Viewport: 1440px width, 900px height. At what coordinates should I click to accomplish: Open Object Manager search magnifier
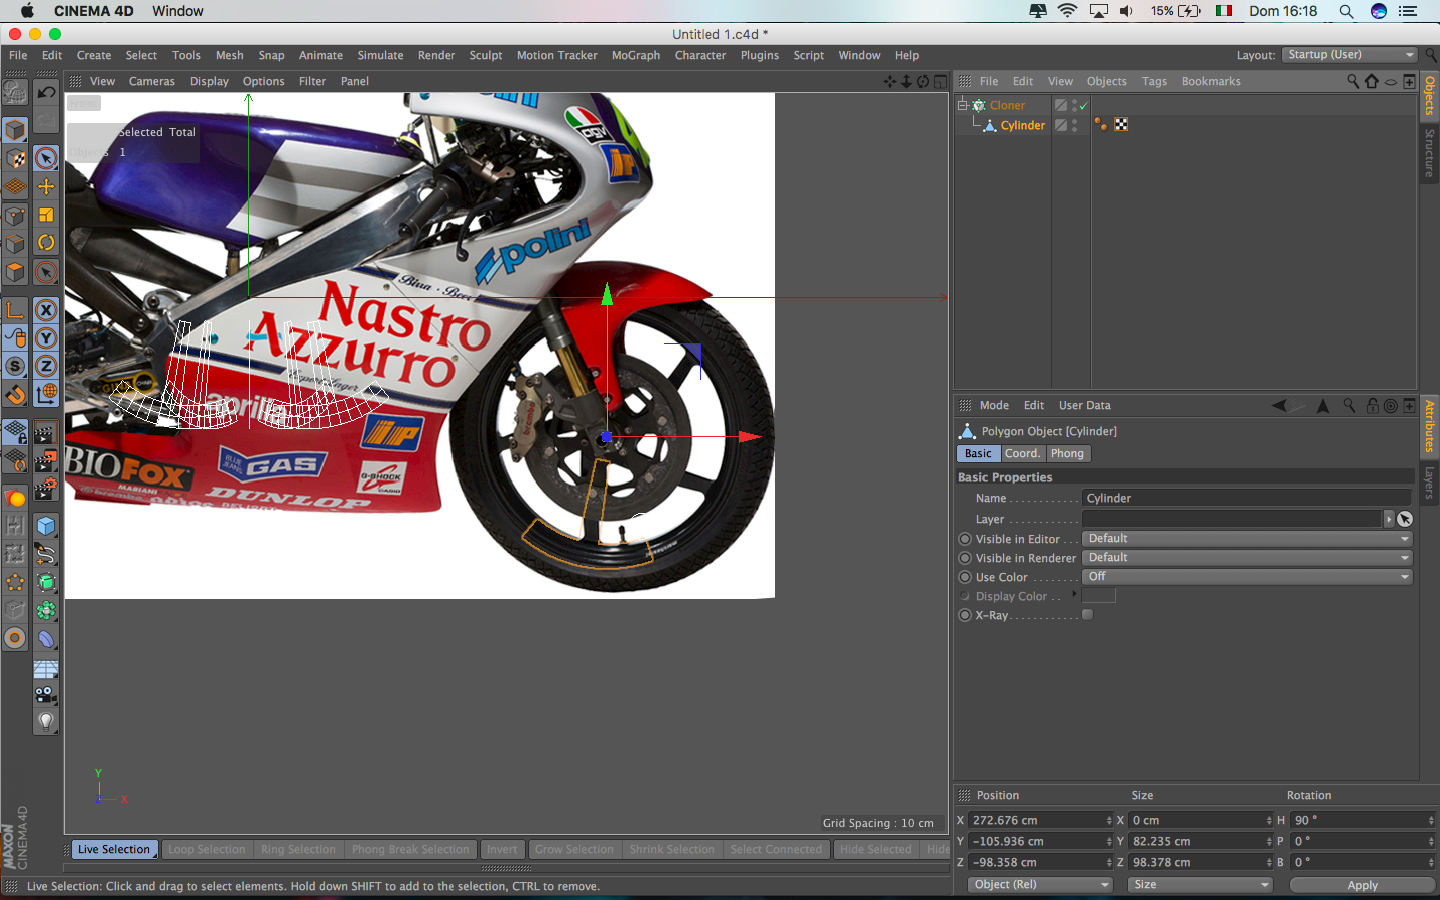1353,81
